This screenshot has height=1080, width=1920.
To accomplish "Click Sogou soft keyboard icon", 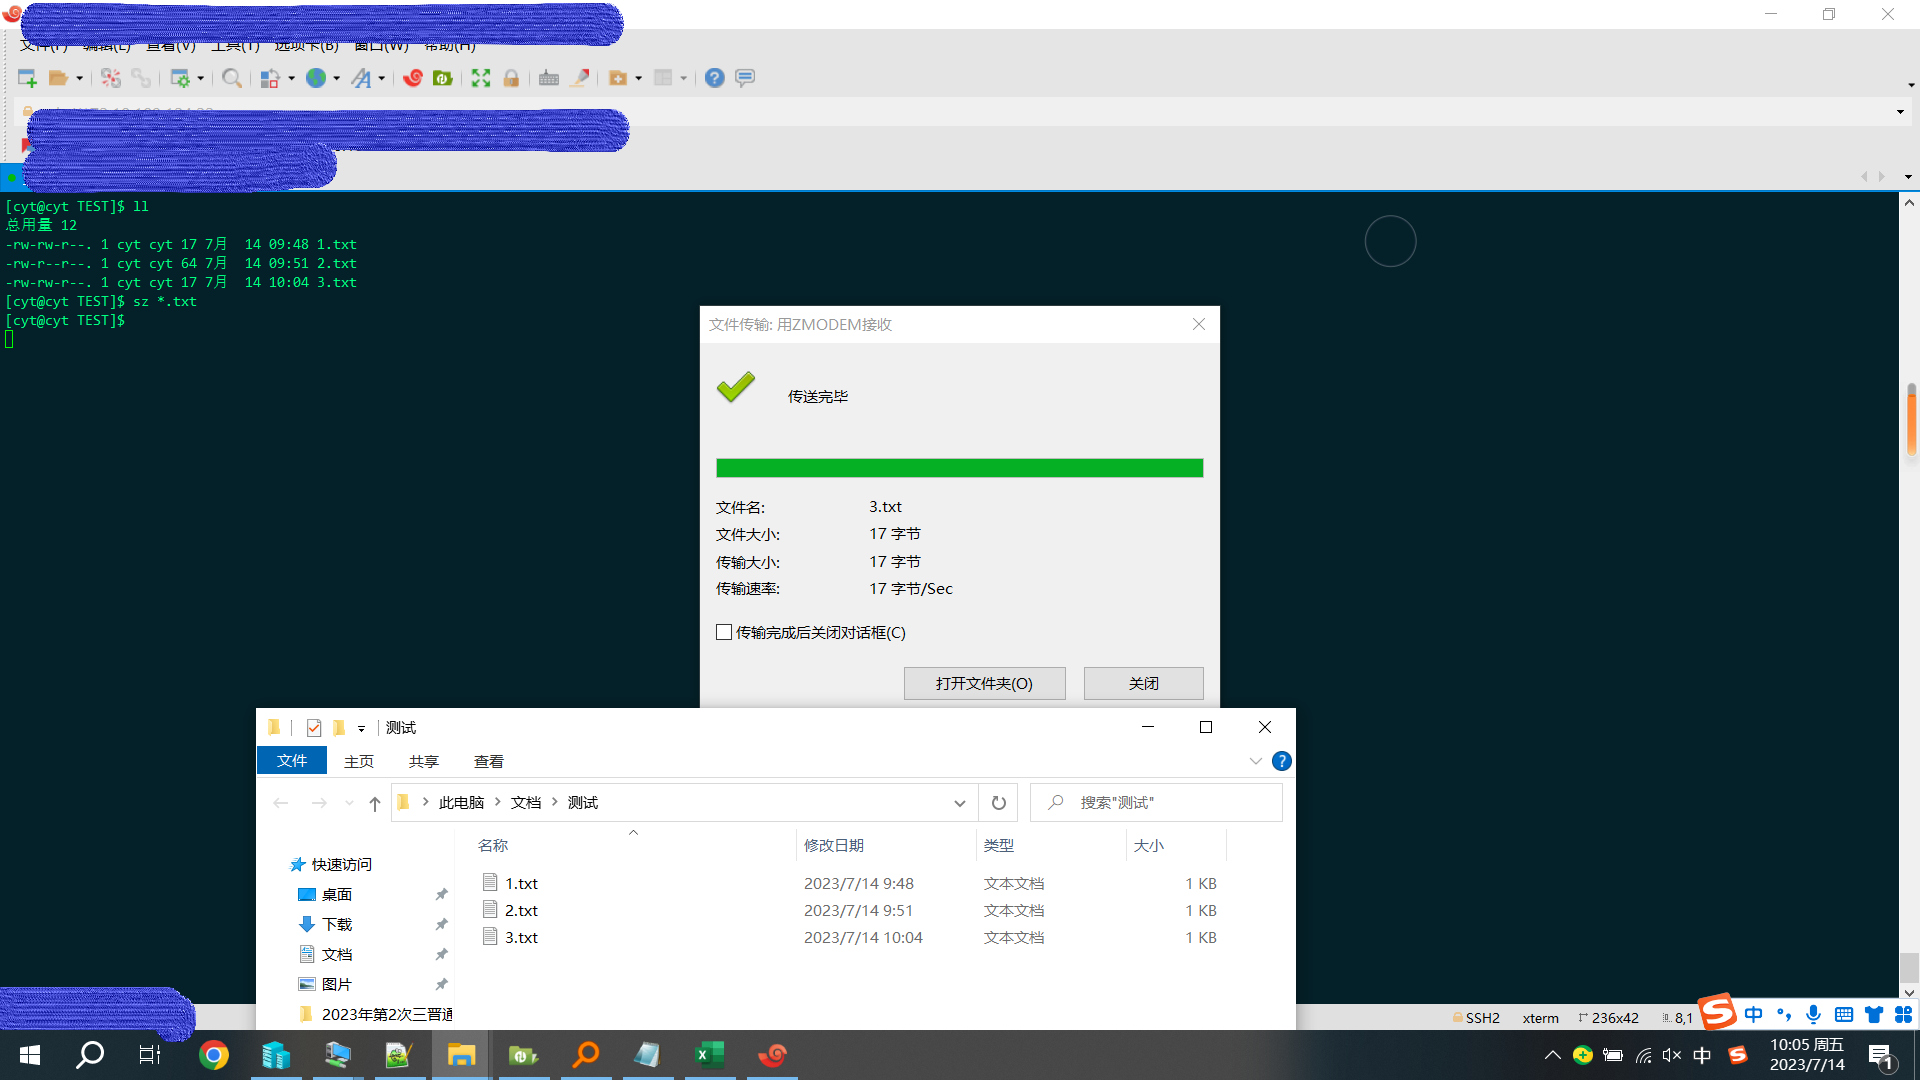I will tap(1844, 1015).
